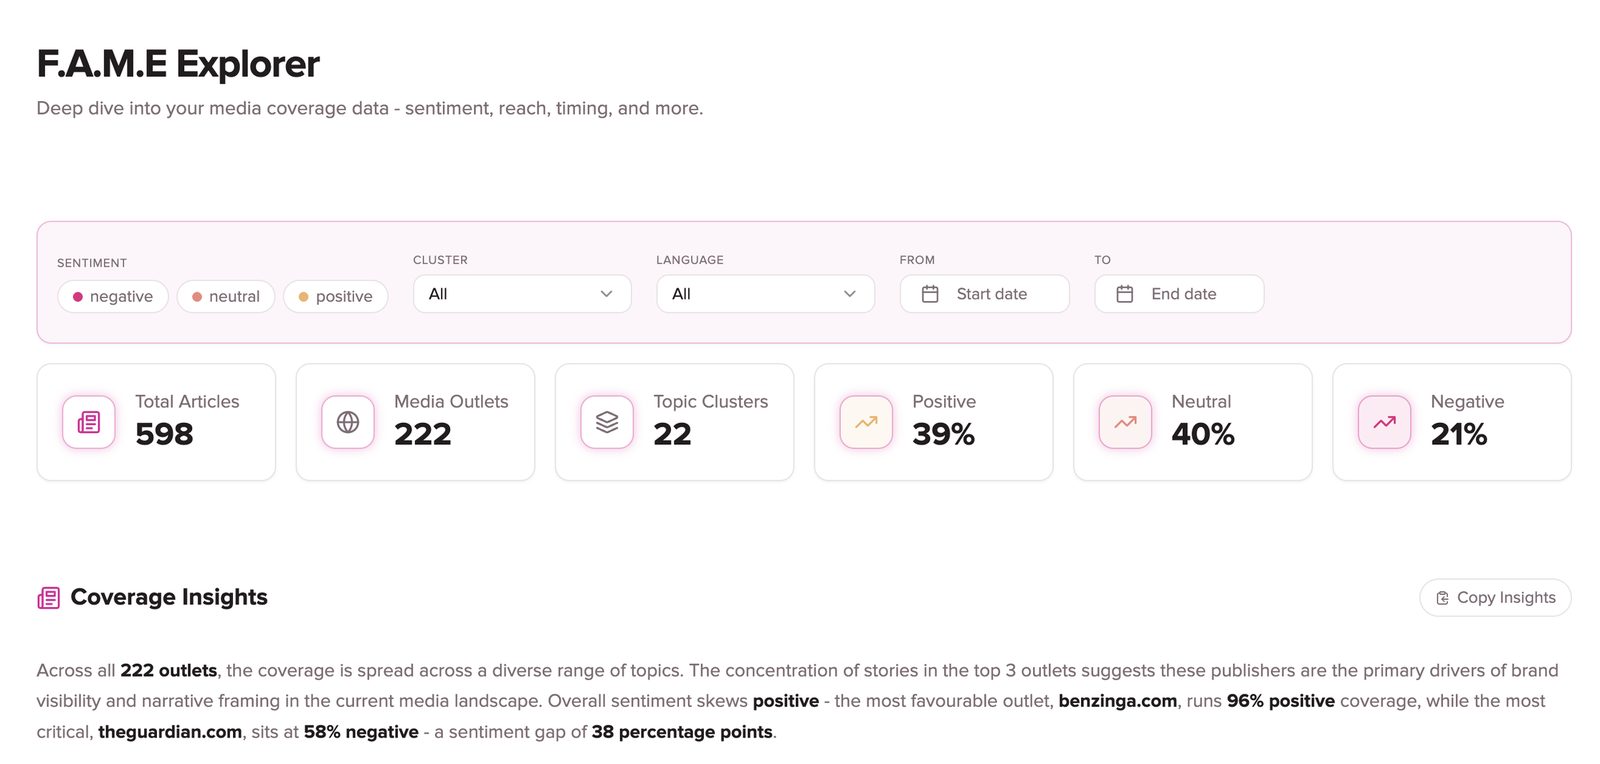Click the LANGUAGE filter label
Viewport: 1600px width, 764px height.
coord(690,260)
